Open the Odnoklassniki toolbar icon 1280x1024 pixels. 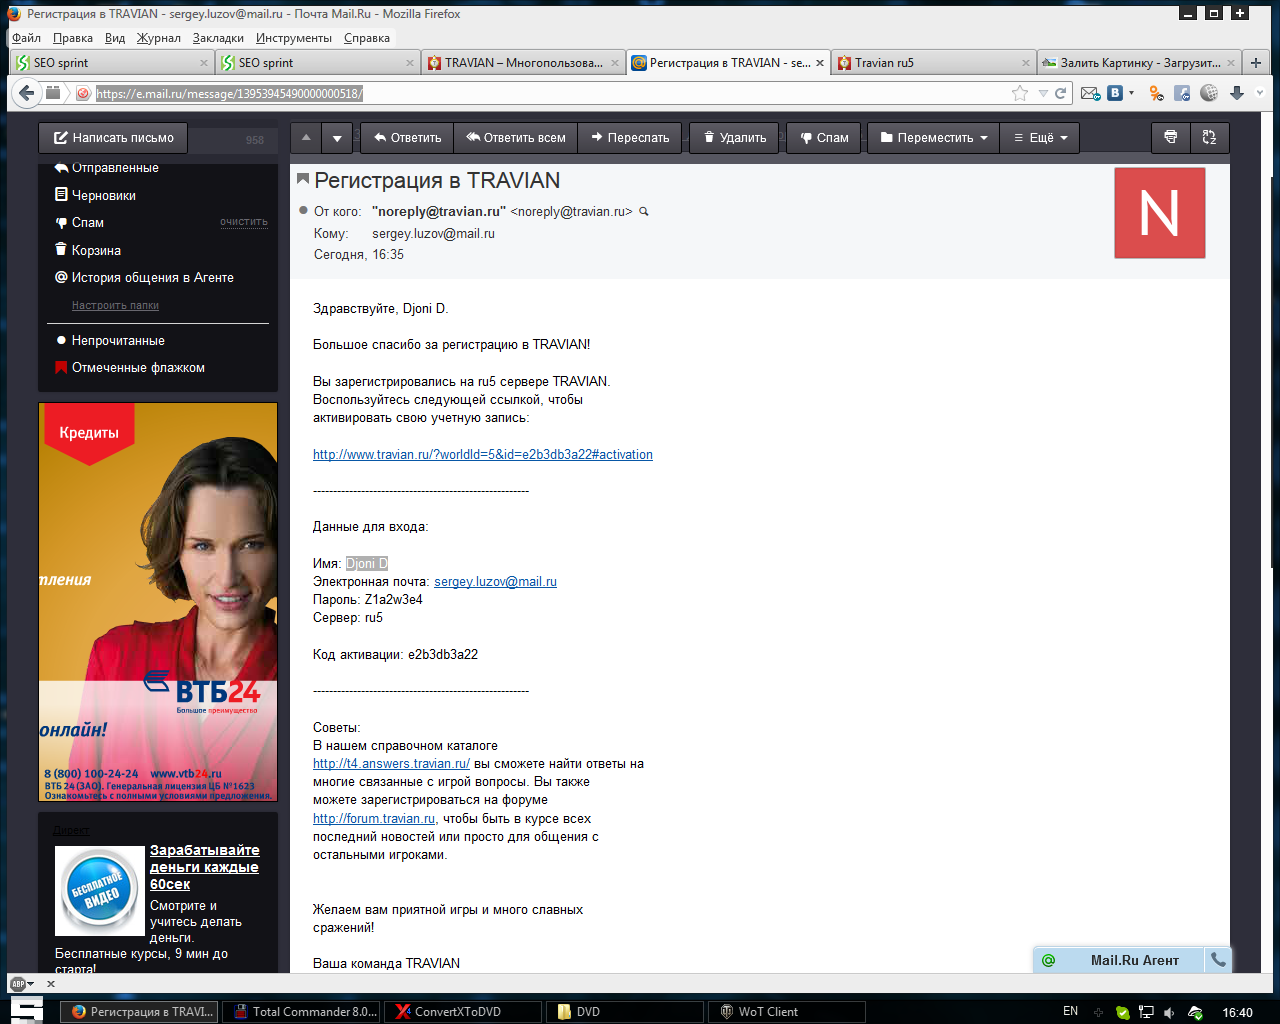[1157, 93]
